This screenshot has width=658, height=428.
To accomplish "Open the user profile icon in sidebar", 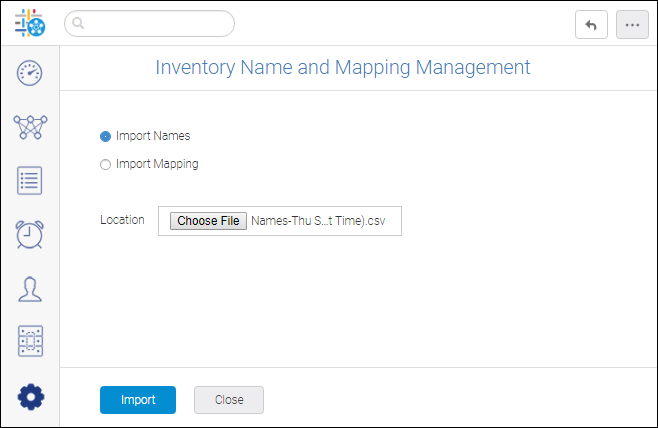I will 30,289.
